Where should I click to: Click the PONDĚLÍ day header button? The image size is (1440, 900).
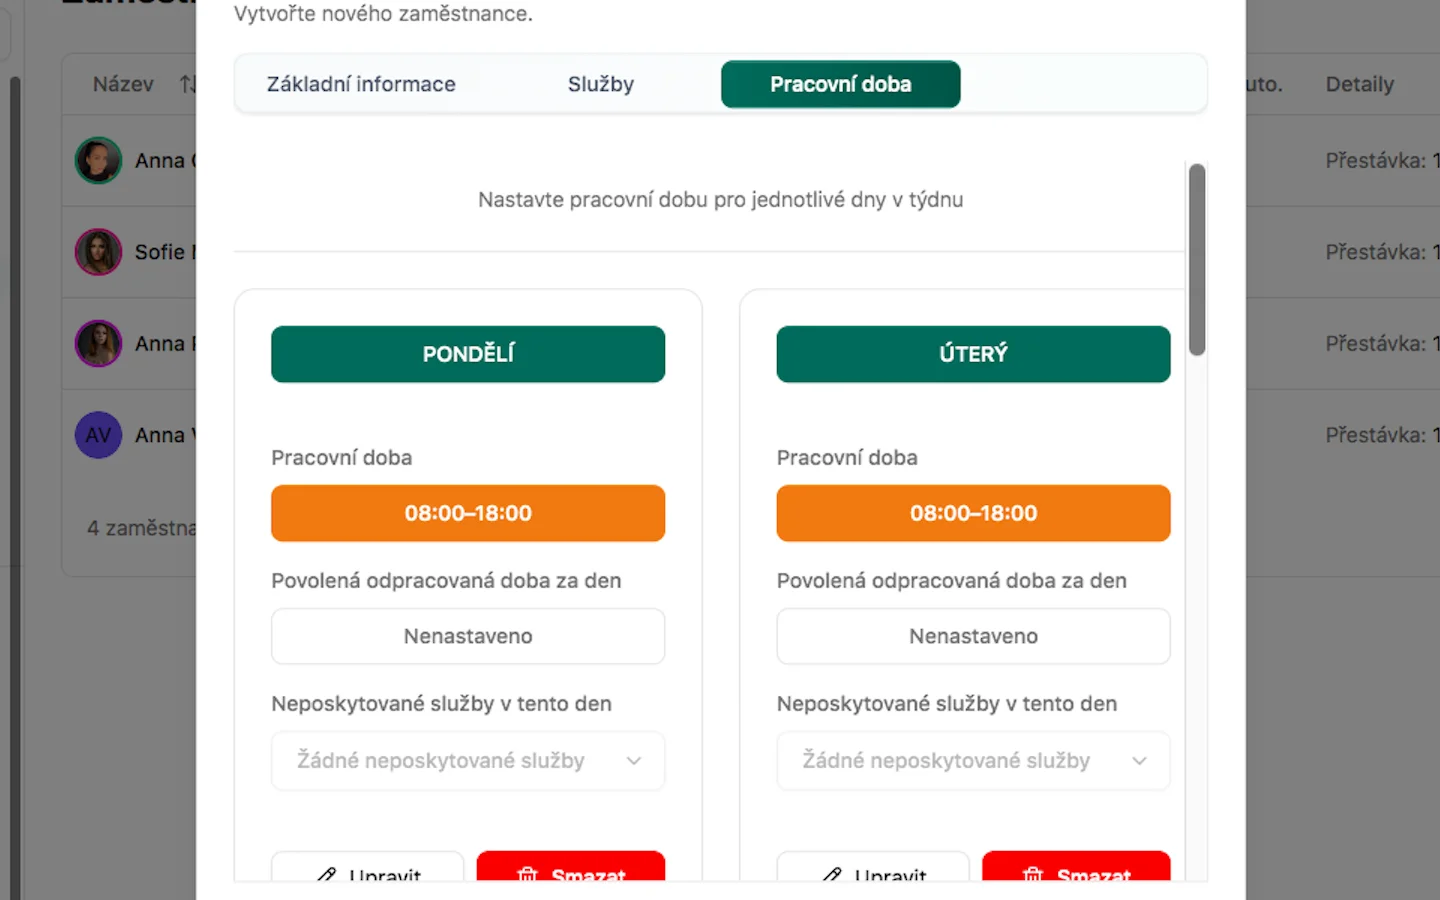pyautogui.click(x=467, y=354)
